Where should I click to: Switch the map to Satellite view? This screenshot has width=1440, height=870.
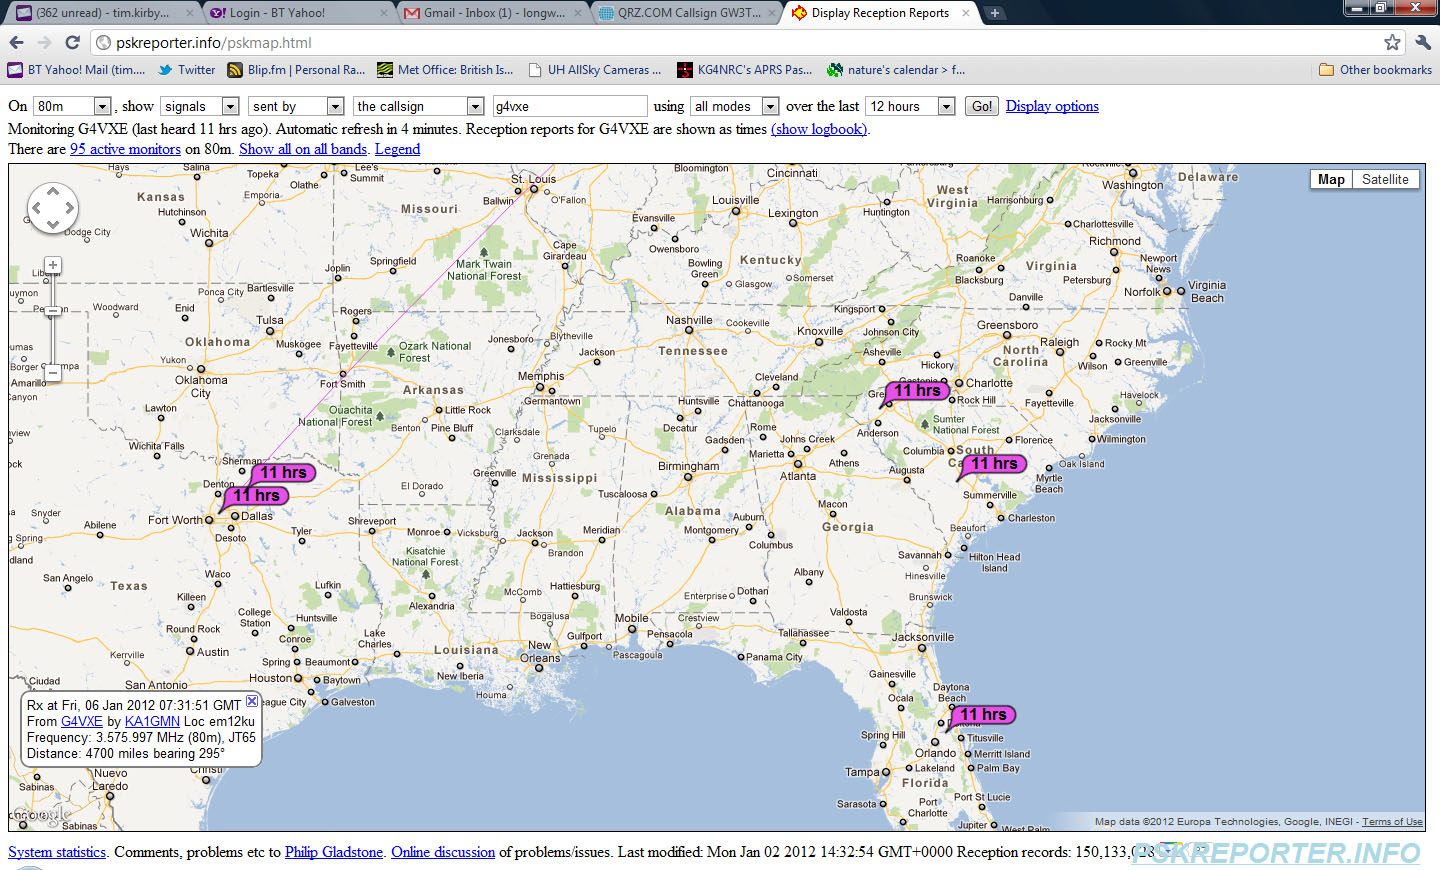pos(1386,179)
